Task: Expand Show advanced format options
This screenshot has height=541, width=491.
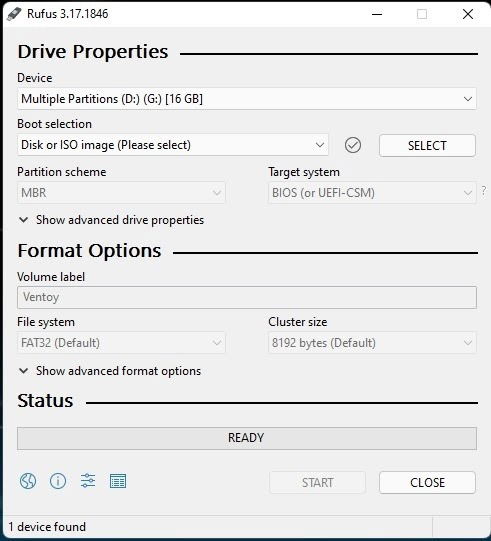Action: click(110, 371)
